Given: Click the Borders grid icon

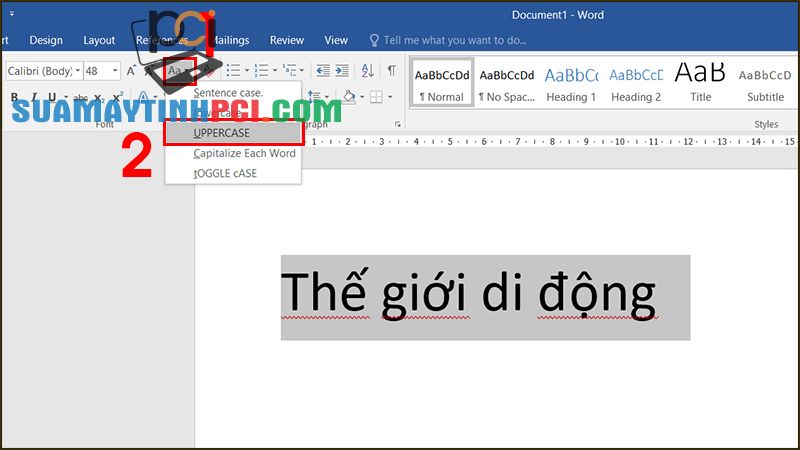Looking at the screenshot, I should click(x=375, y=97).
